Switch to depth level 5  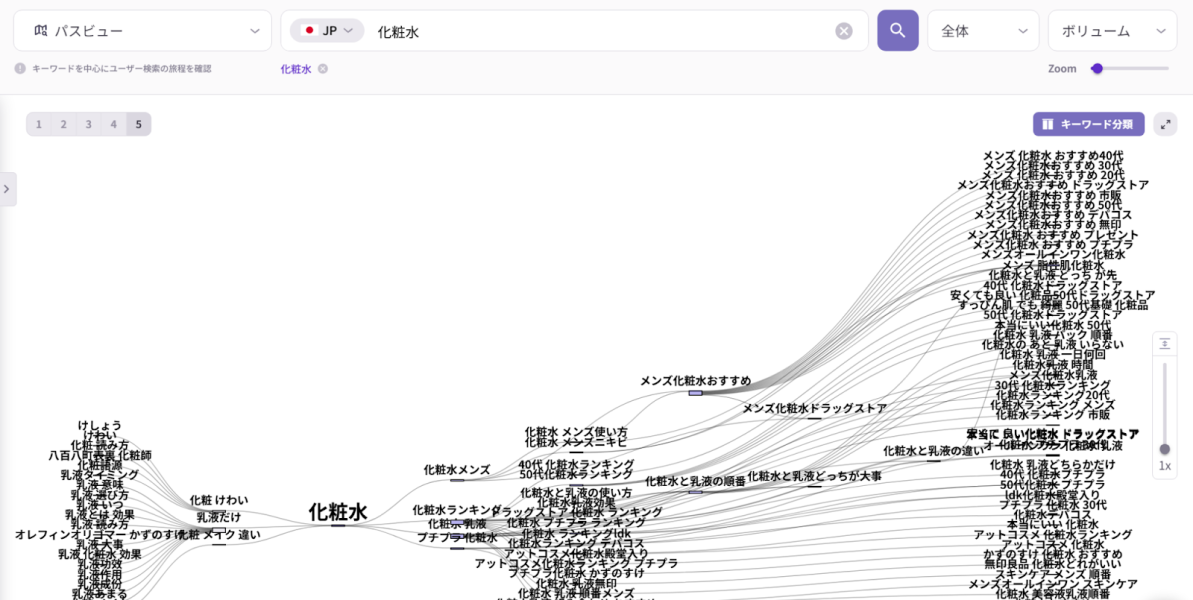pyautogui.click(x=138, y=124)
